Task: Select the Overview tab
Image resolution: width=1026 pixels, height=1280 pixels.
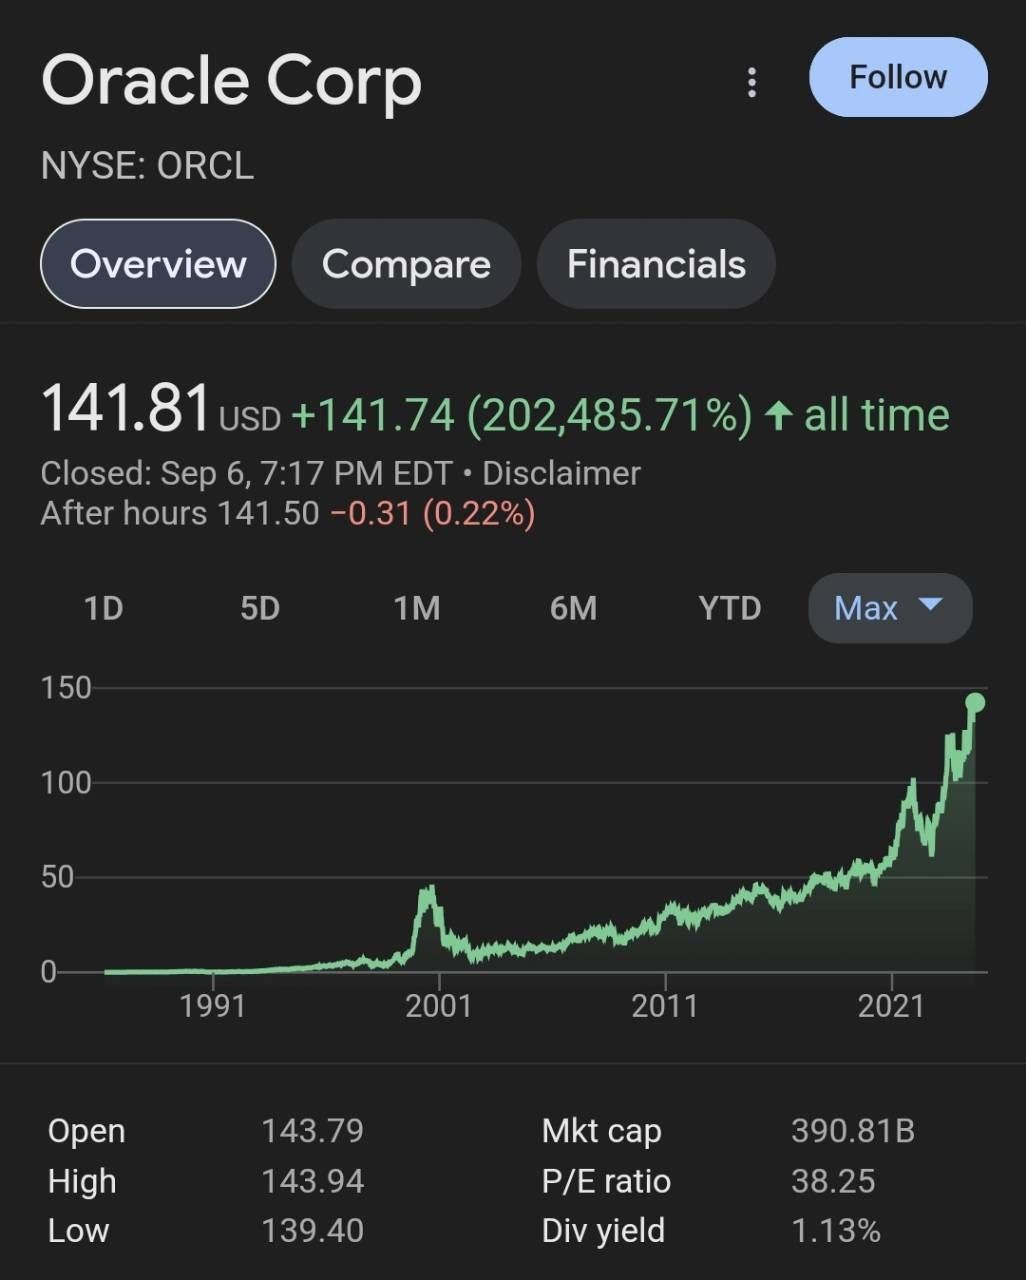Action: (158, 264)
